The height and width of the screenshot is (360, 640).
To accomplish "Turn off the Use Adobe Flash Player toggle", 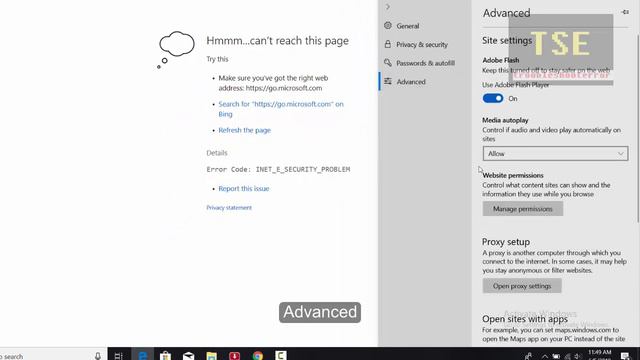I will pyautogui.click(x=493, y=98).
